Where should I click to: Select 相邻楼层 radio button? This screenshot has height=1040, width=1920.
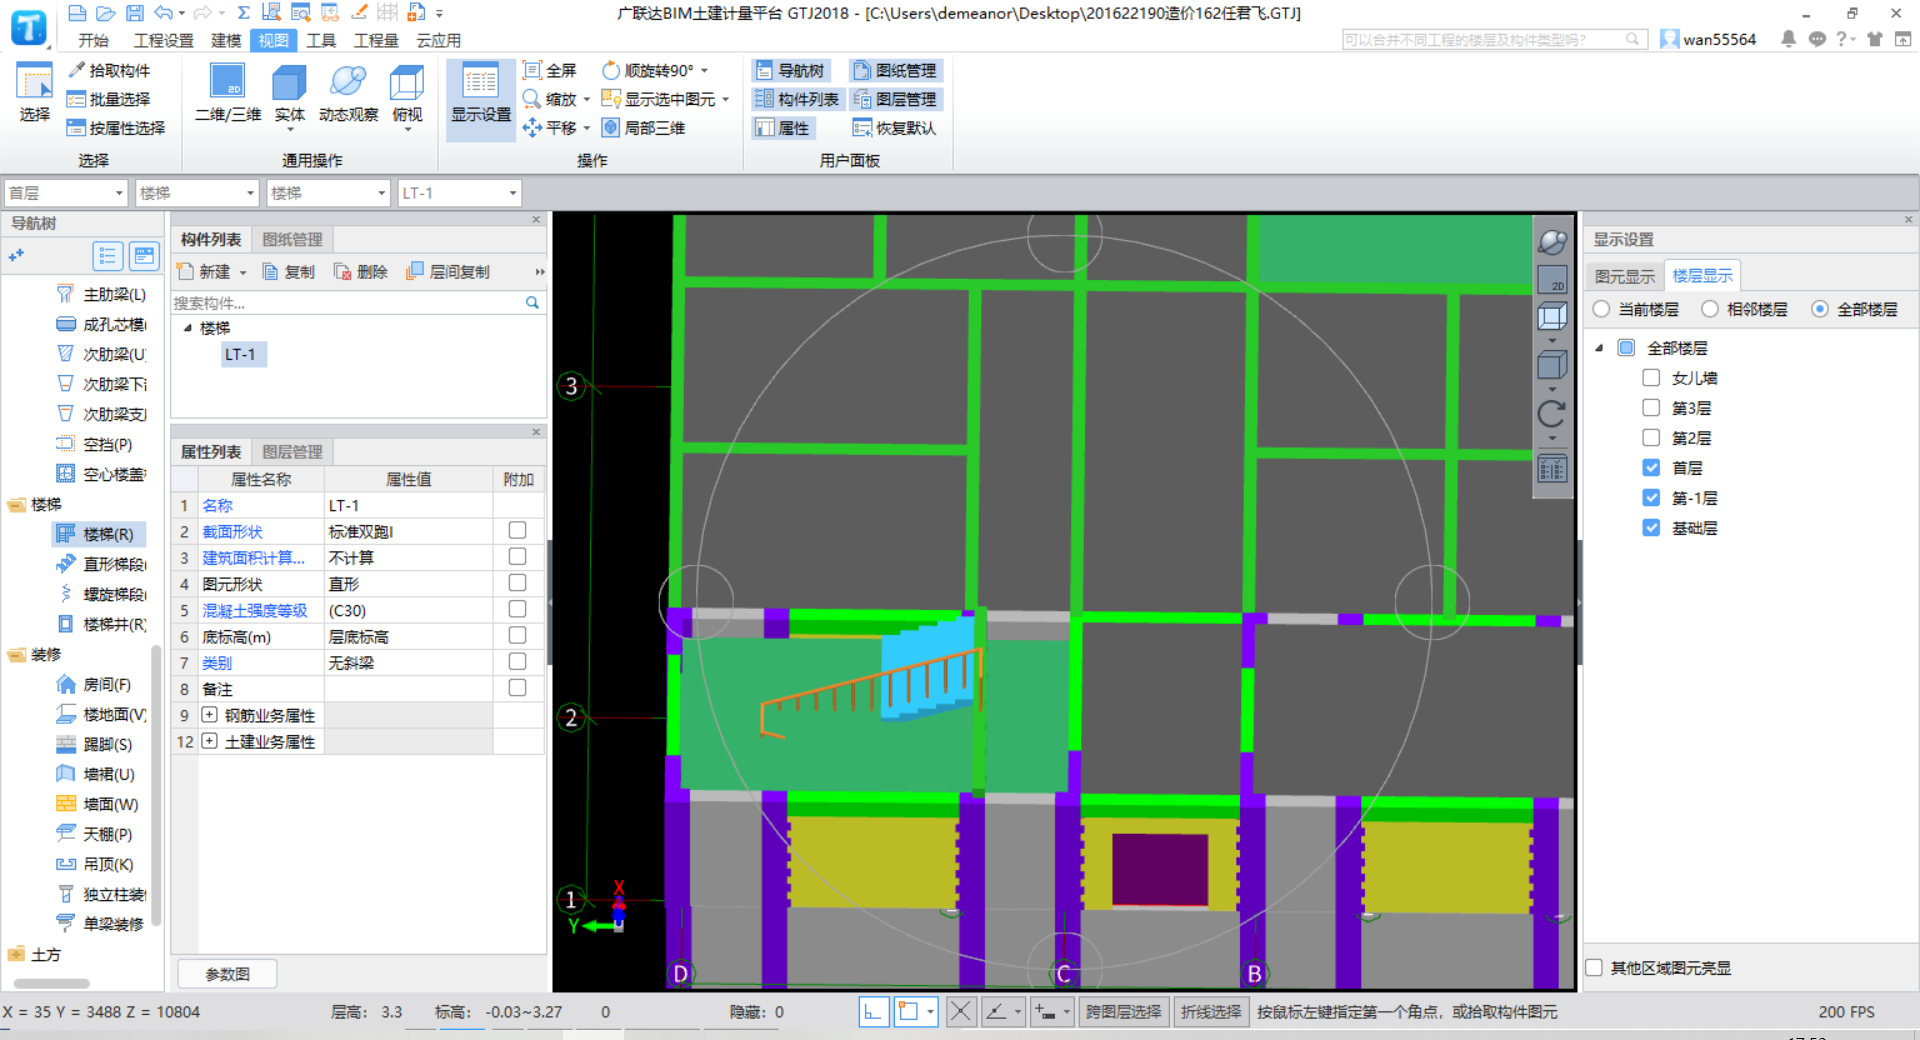pos(1710,309)
